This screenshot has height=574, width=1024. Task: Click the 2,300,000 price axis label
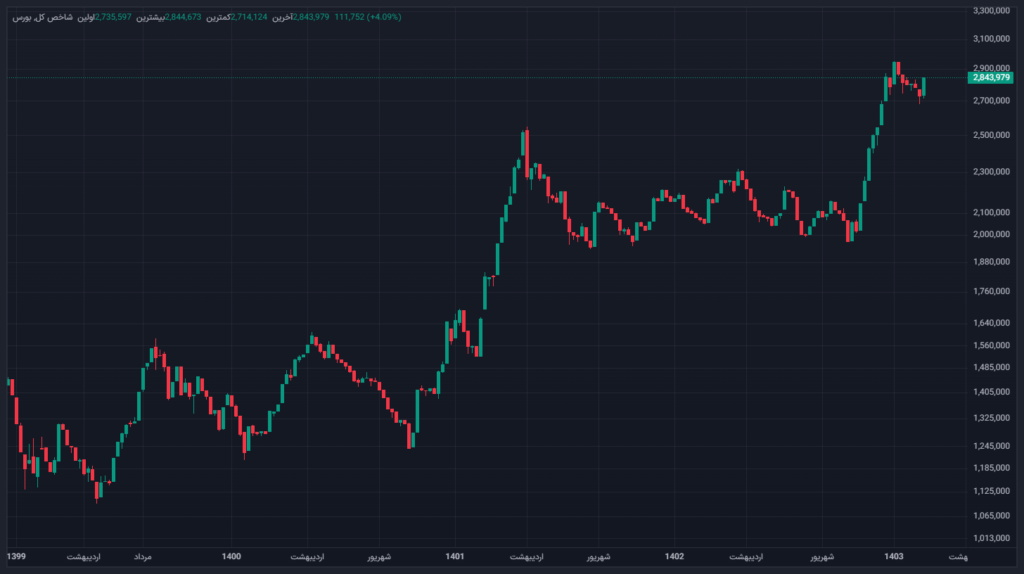tap(991, 172)
